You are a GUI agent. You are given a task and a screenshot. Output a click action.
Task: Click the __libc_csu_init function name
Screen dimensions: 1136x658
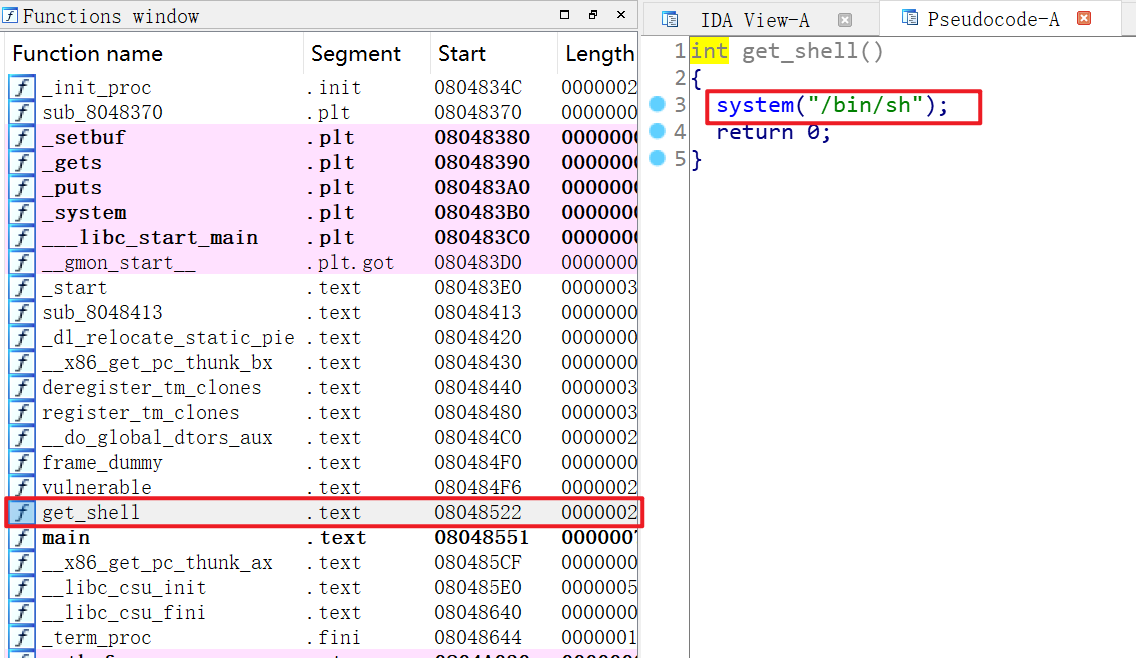[124, 588]
